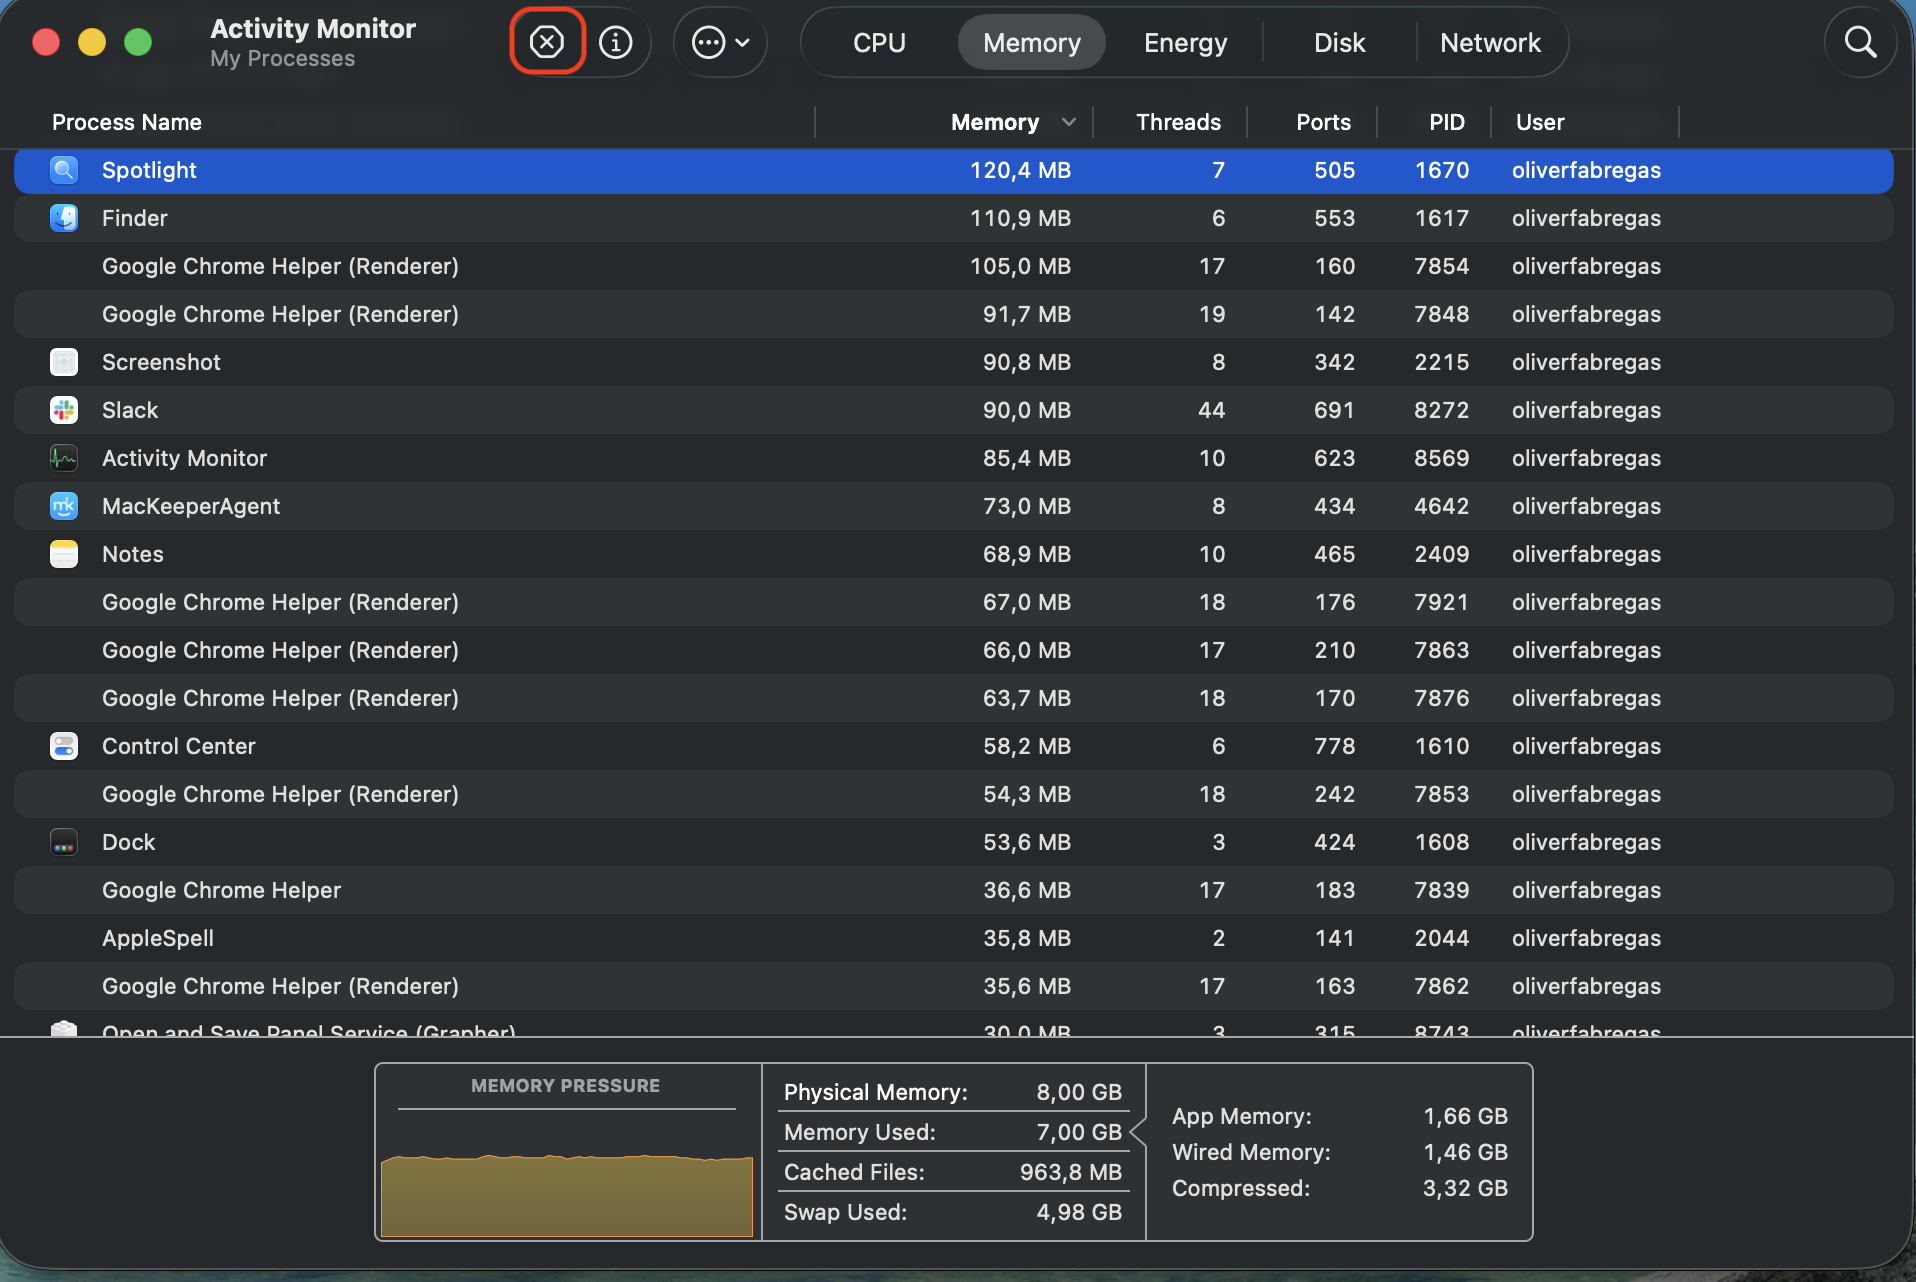Image resolution: width=1916 pixels, height=1282 pixels.
Task: Click the search magnifier icon
Action: (1859, 42)
